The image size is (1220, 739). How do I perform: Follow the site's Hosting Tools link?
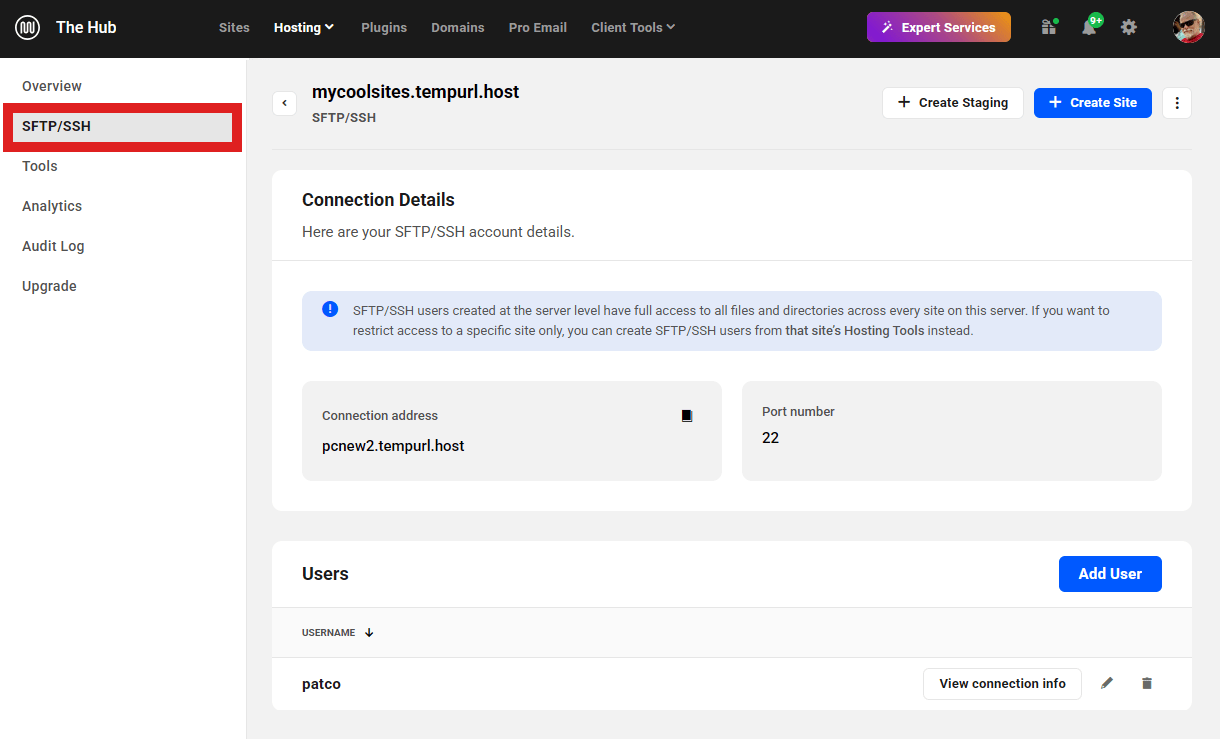pos(855,331)
